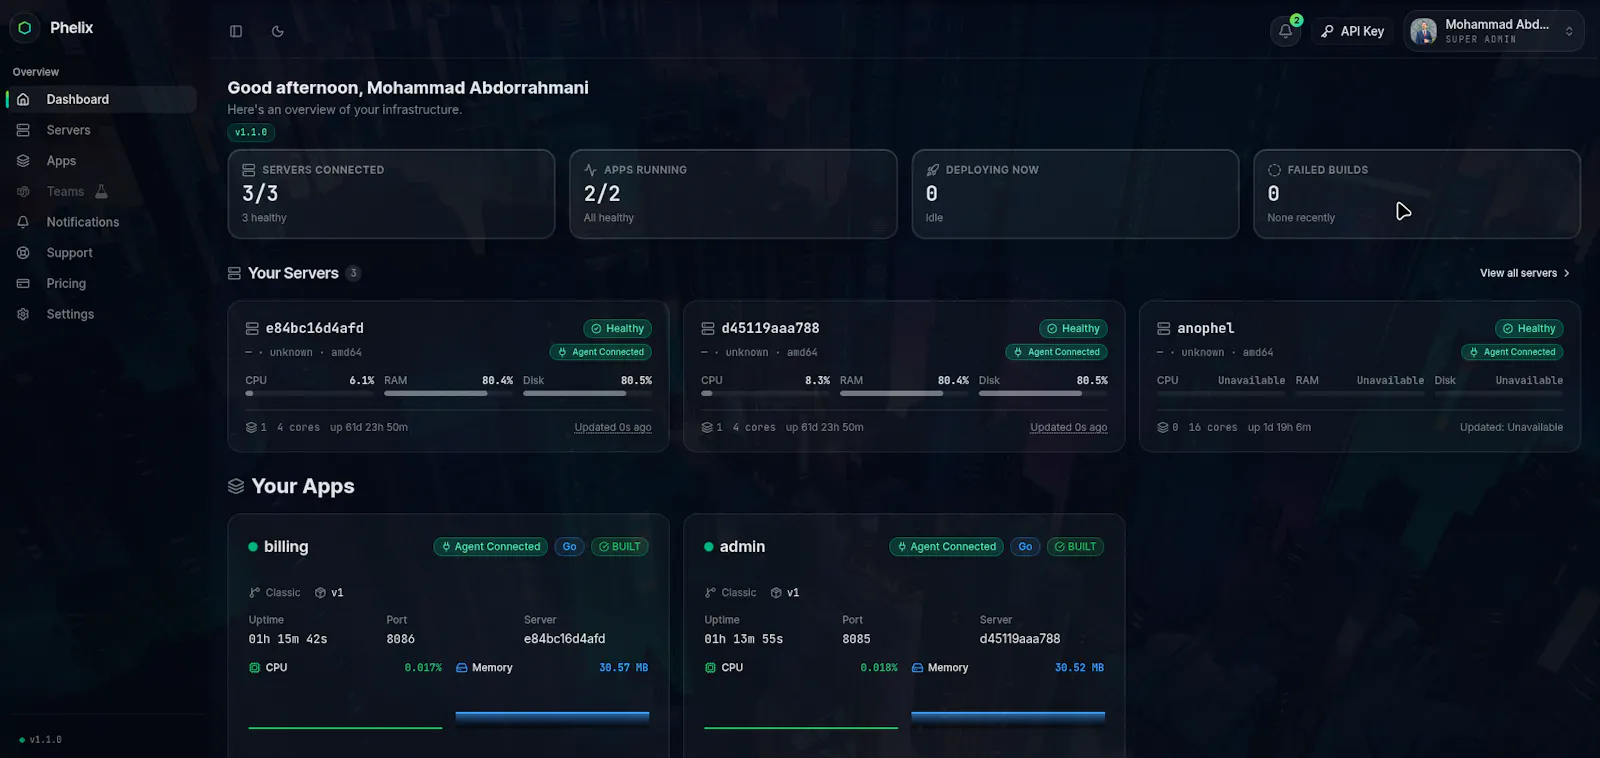Open Notifications in the sidebar
Screen dimensions: 1600x758
(101, 222)
